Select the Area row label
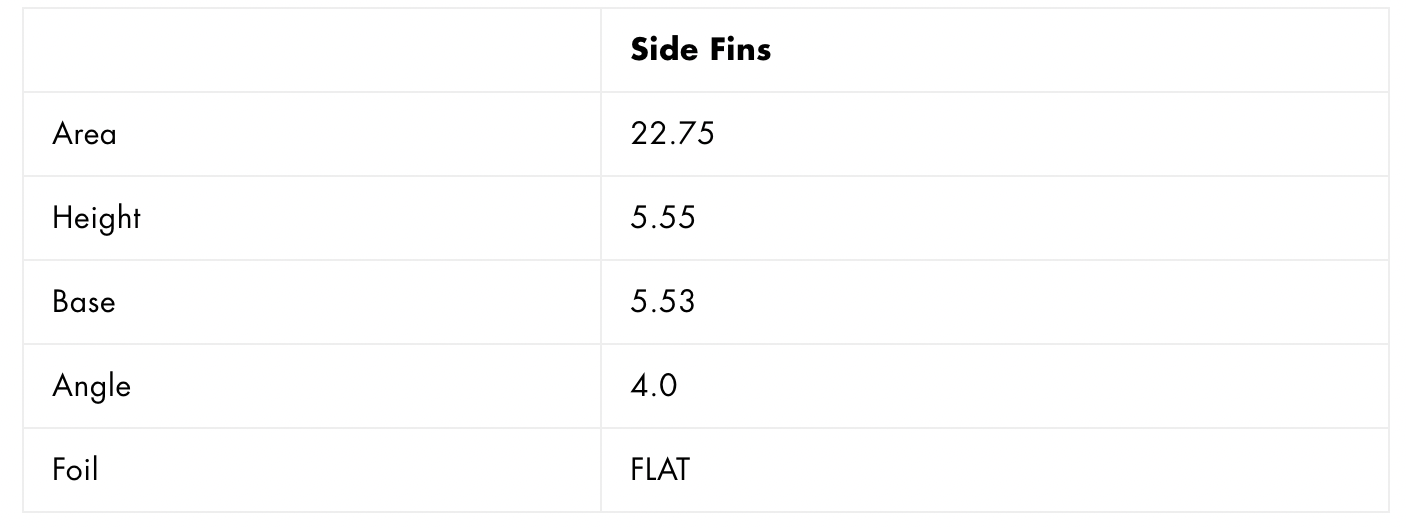The height and width of the screenshot is (528, 1406). (85, 134)
